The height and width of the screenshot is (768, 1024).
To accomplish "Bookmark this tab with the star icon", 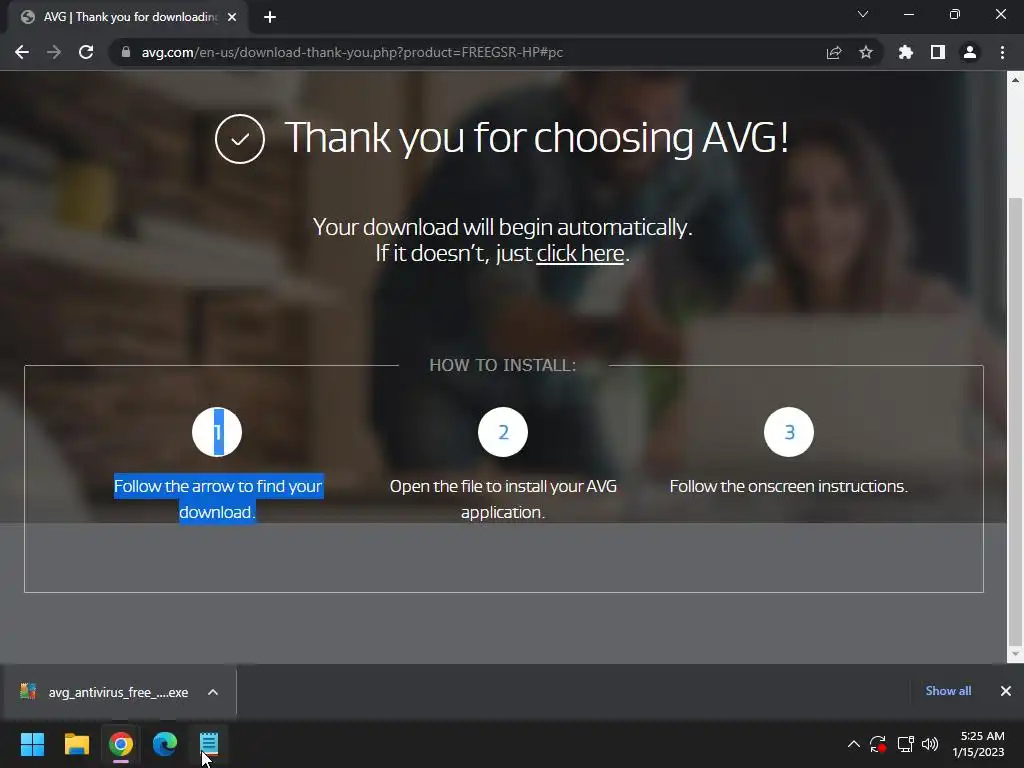I will (866, 52).
